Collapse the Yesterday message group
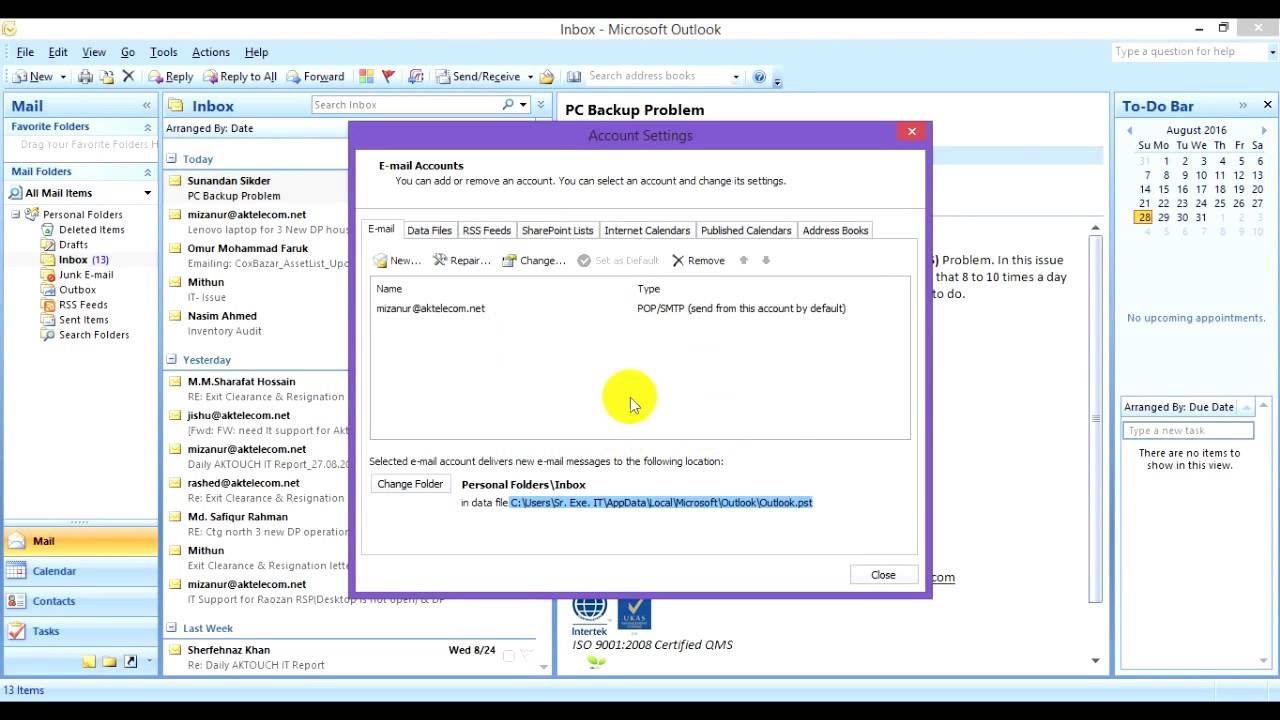The height and width of the screenshot is (720, 1280). click(172, 360)
